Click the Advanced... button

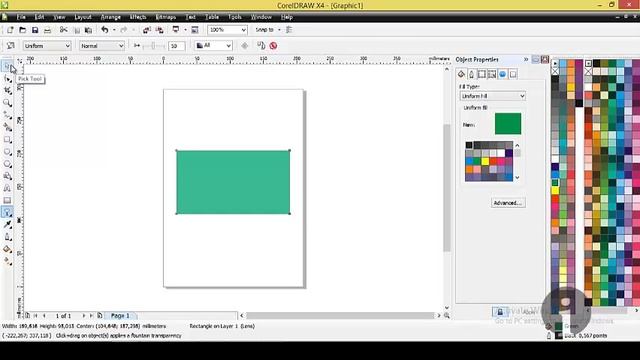pyautogui.click(x=508, y=203)
